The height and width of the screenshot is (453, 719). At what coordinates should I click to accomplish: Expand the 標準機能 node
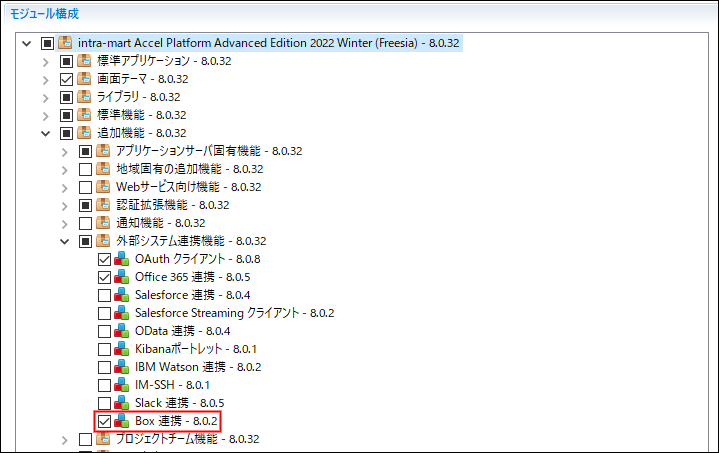(45, 116)
